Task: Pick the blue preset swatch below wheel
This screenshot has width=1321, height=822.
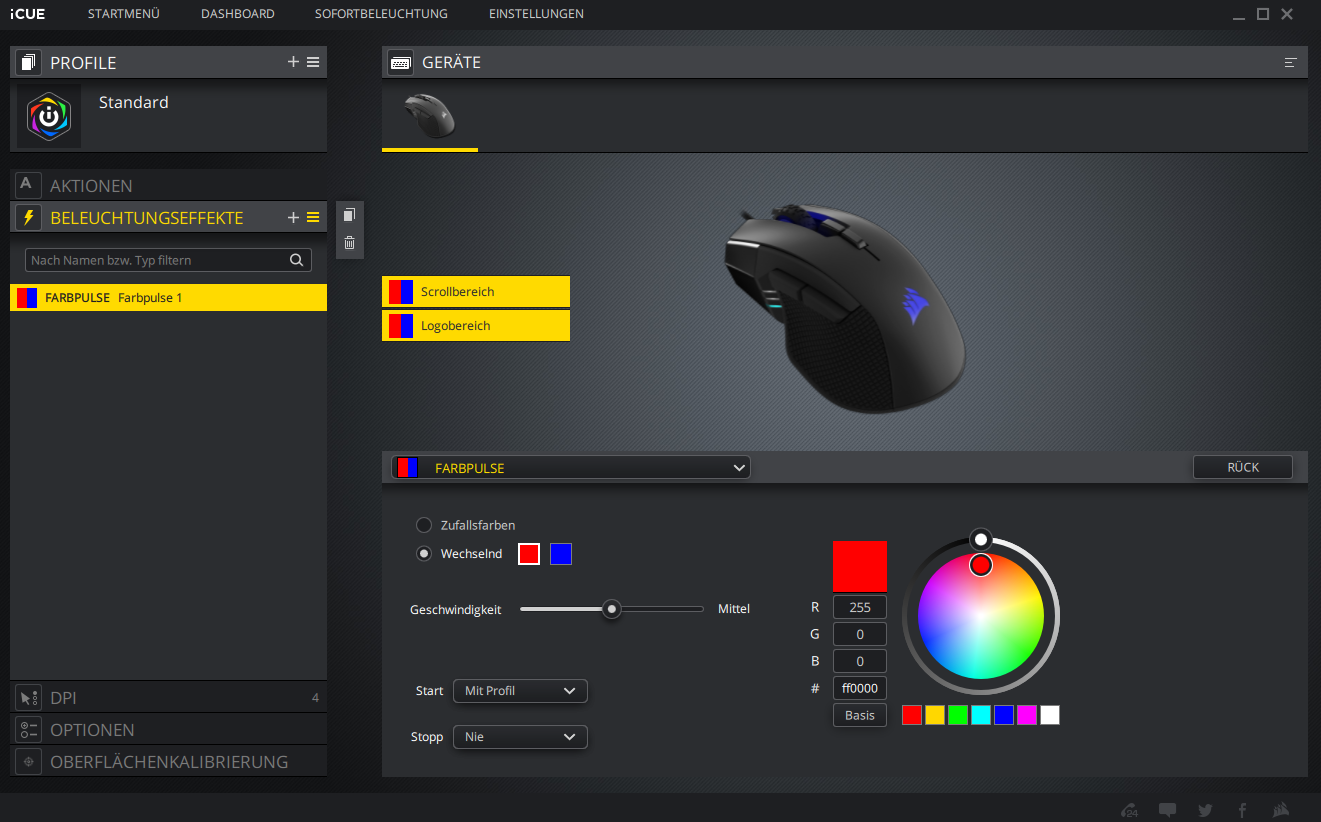Action: coord(1004,715)
